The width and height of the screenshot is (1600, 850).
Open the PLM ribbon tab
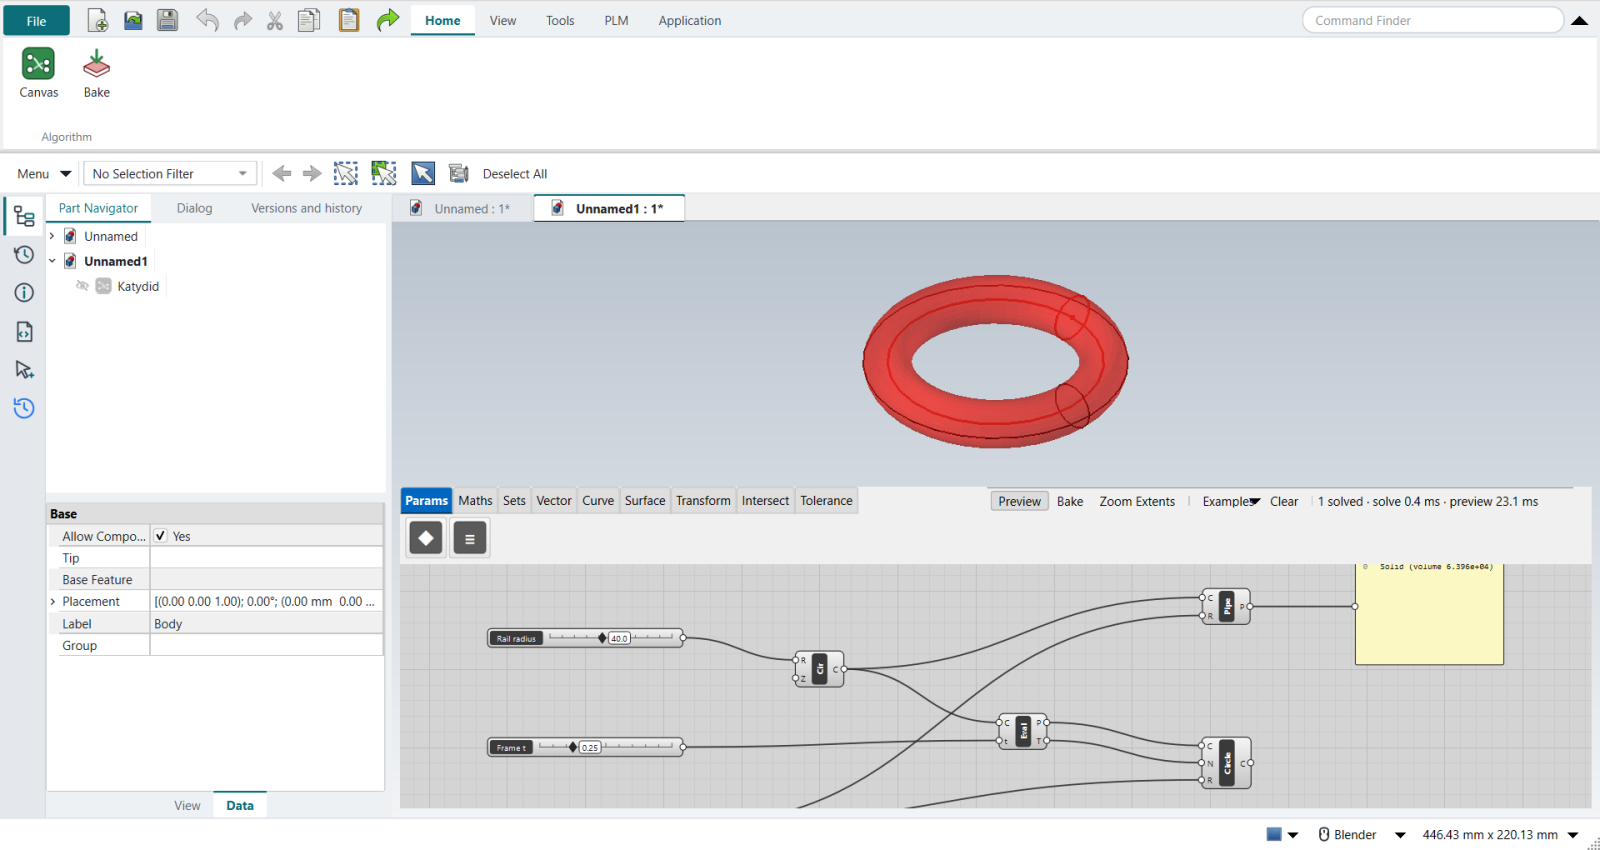click(616, 20)
